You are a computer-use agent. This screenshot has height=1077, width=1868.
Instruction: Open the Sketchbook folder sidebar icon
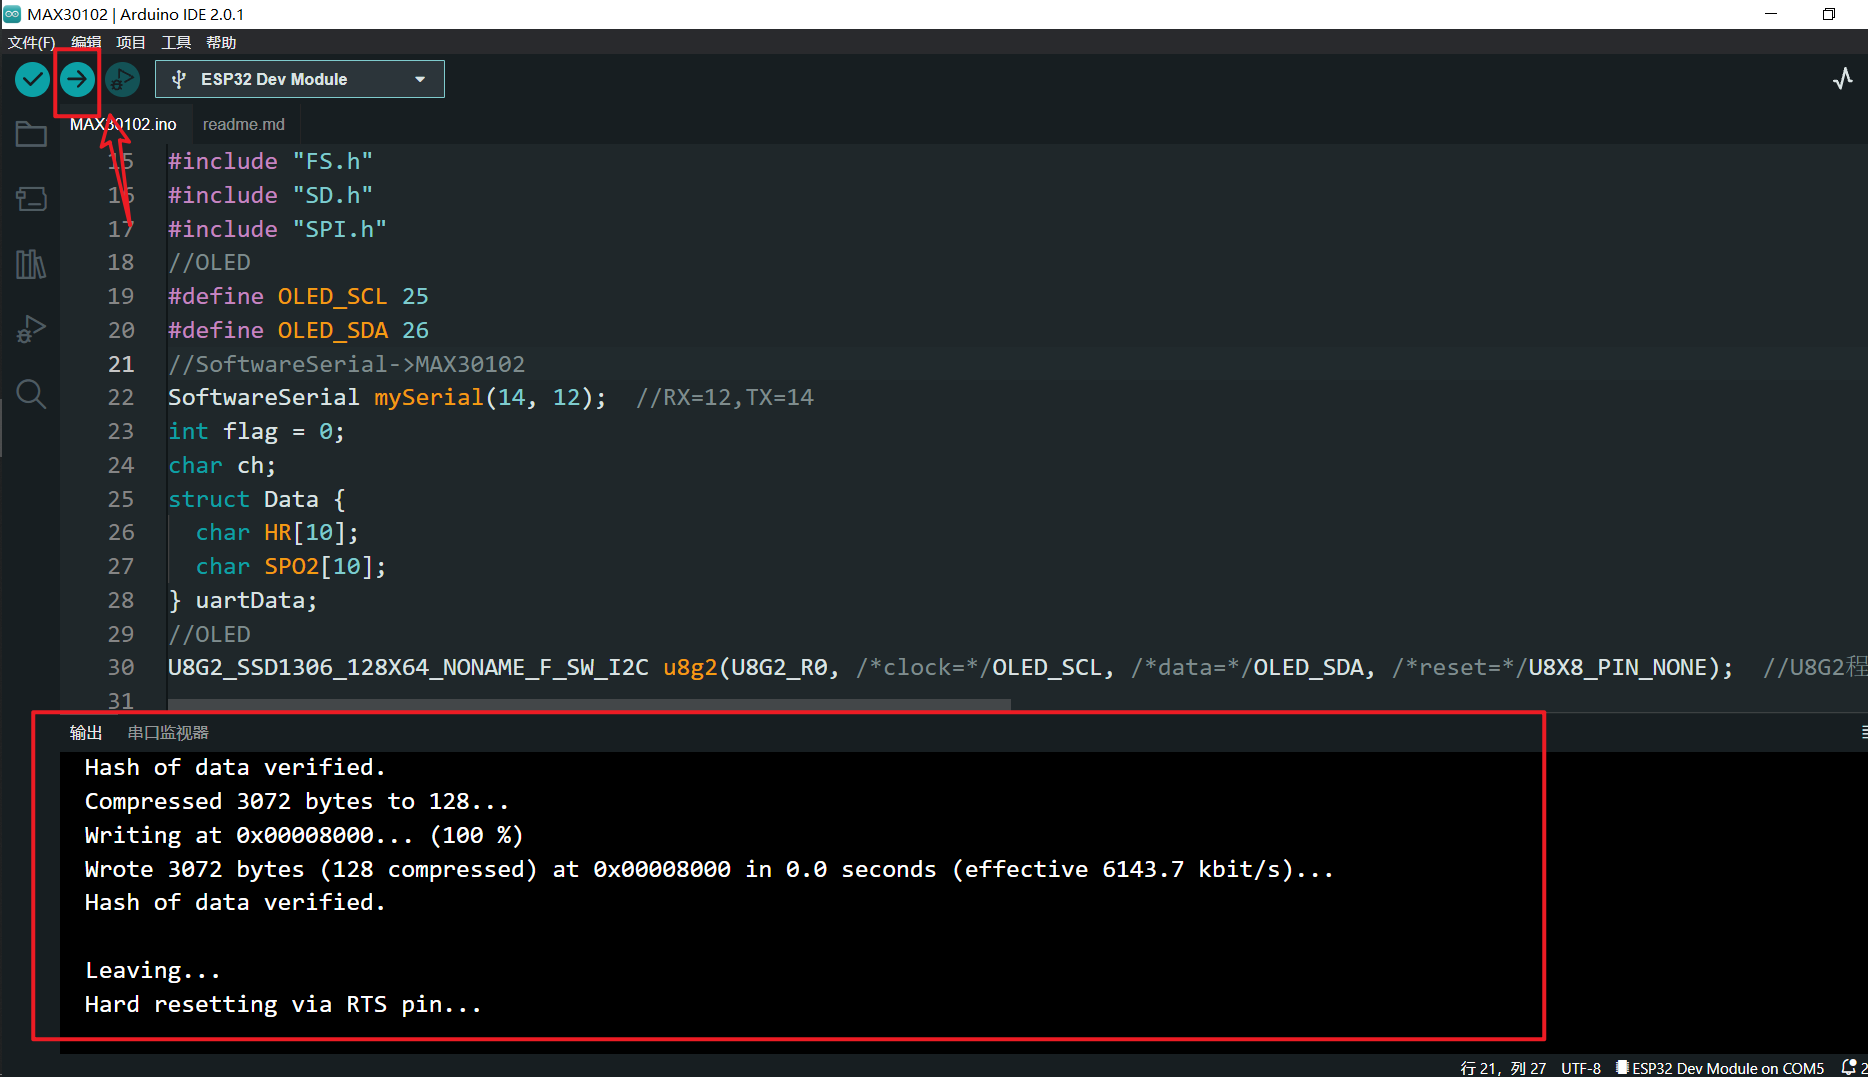[x=31, y=134]
